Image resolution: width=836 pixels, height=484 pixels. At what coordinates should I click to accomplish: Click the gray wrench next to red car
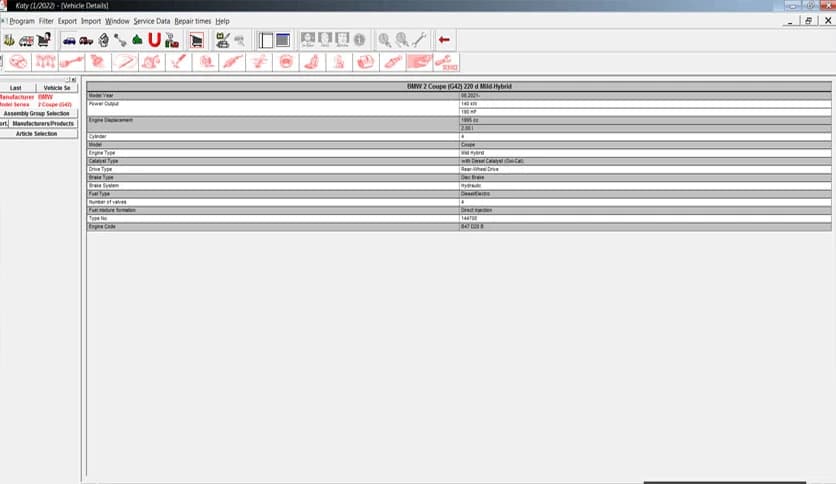point(120,40)
